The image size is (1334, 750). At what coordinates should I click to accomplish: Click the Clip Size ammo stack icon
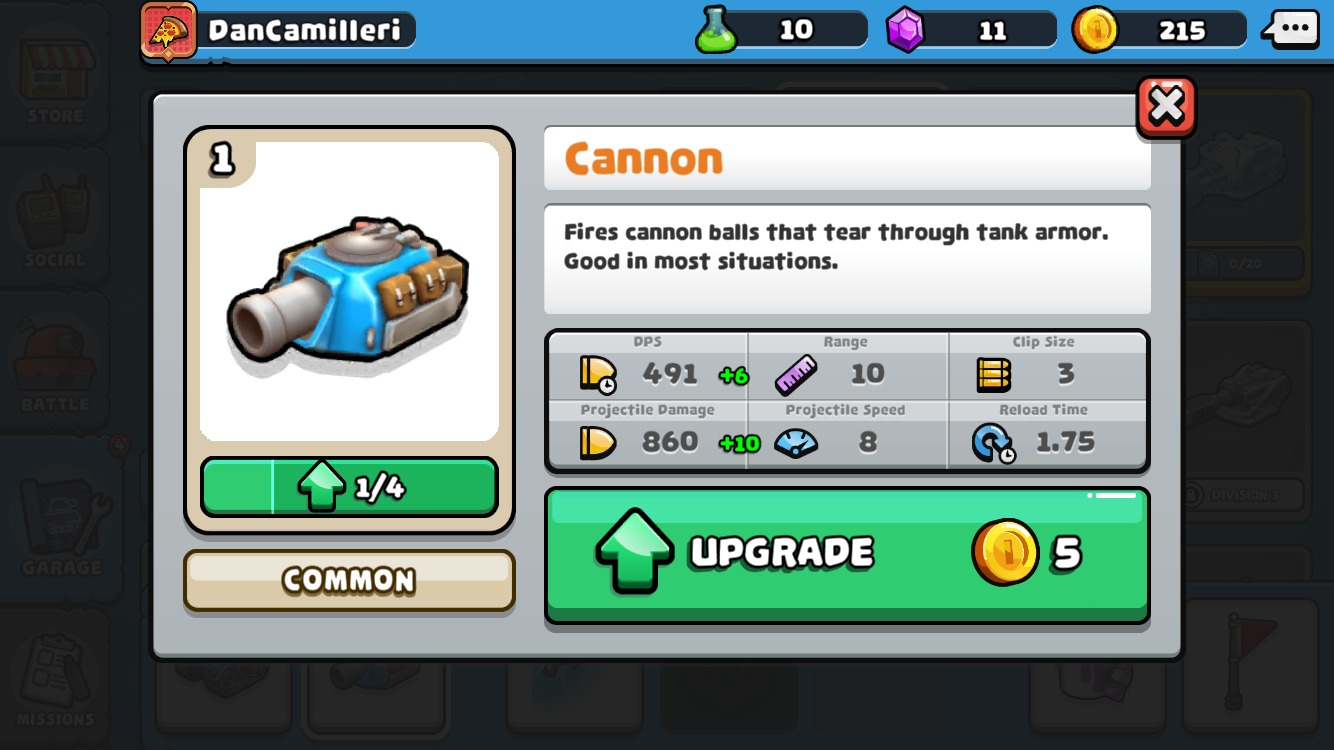pos(993,375)
